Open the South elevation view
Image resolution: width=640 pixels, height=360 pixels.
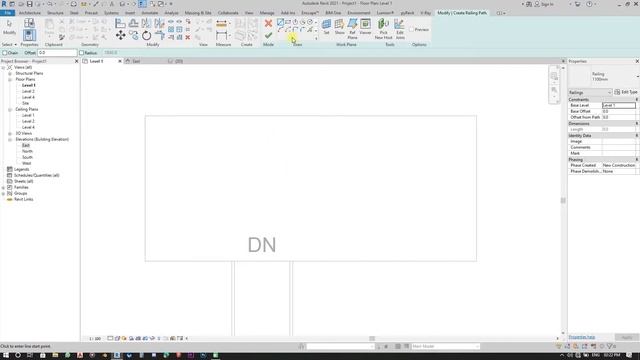[x=27, y=158]
